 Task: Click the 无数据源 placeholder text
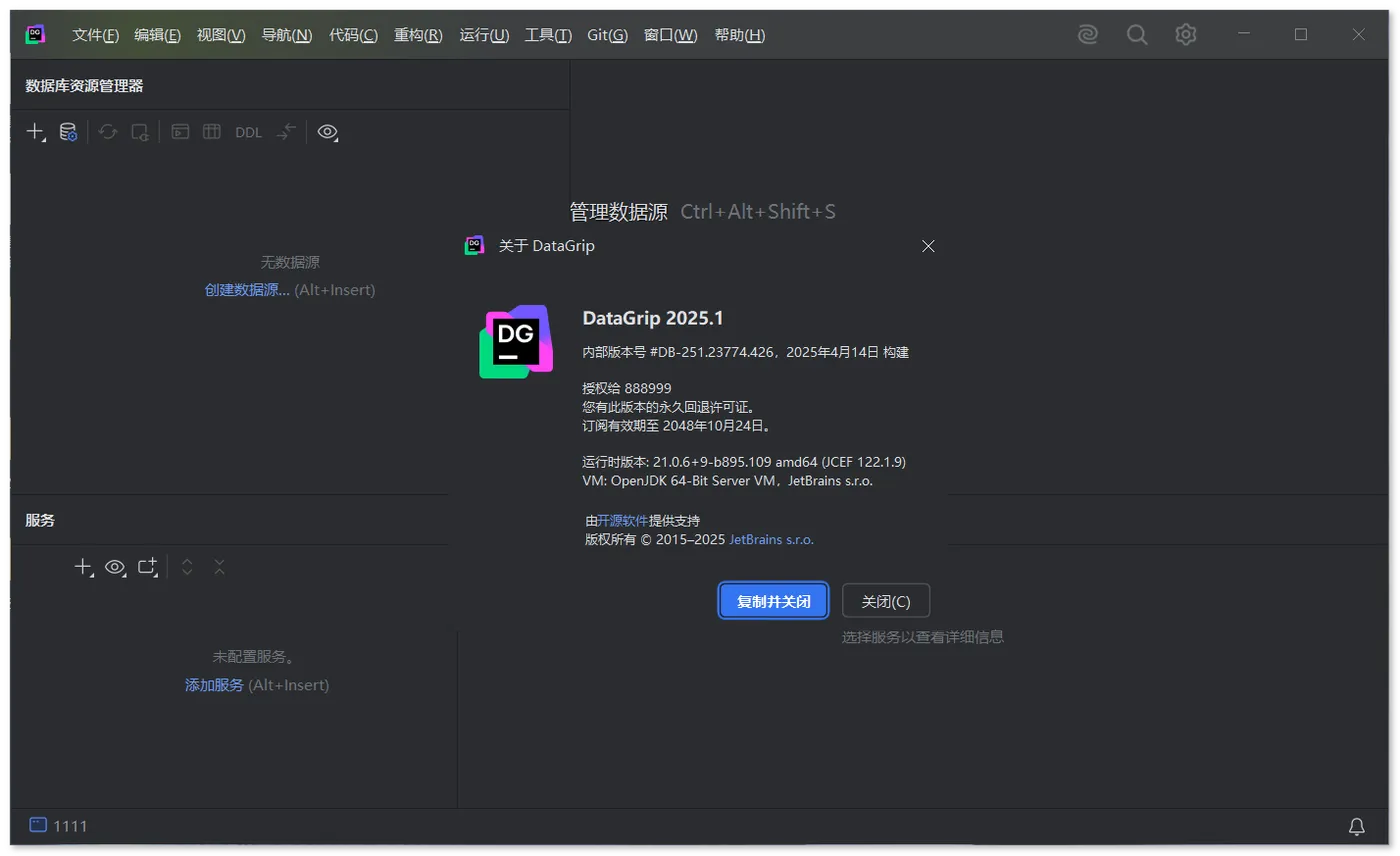(x=290, y=263)
